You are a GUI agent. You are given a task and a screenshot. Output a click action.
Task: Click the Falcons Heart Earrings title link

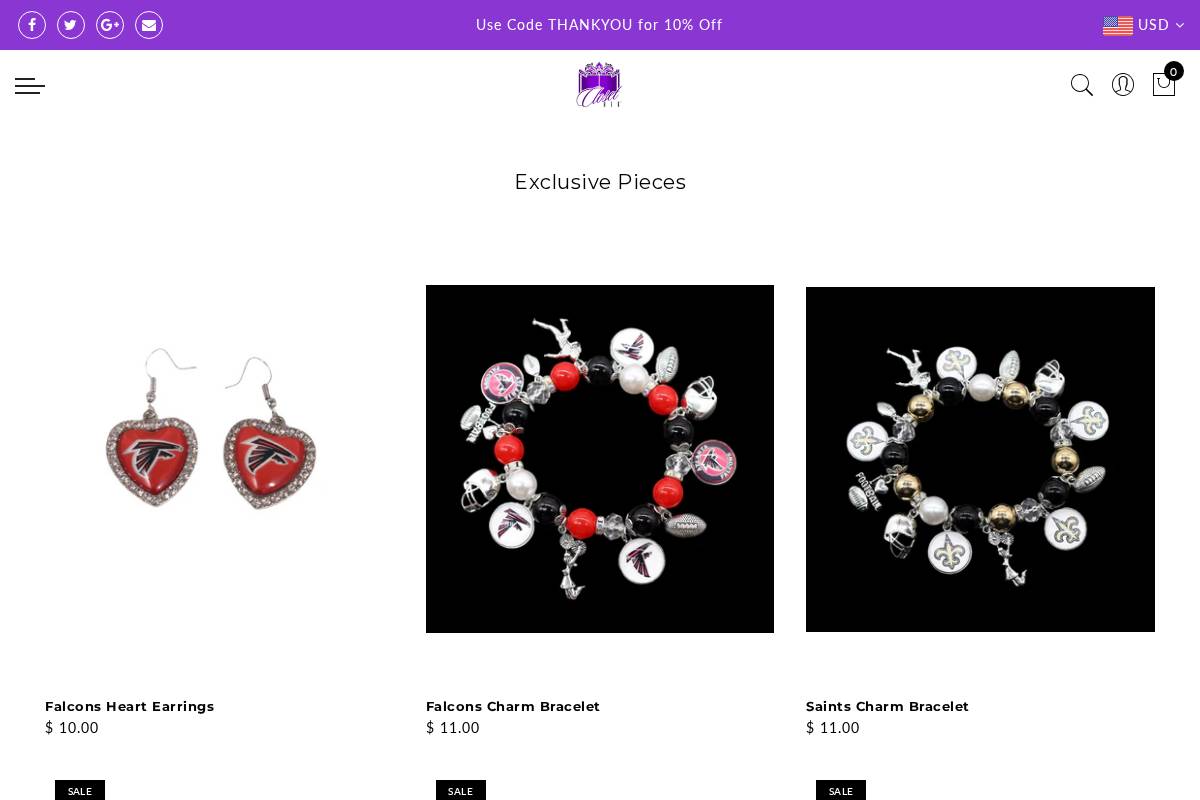pyautogui.click(x=130, y=706)
